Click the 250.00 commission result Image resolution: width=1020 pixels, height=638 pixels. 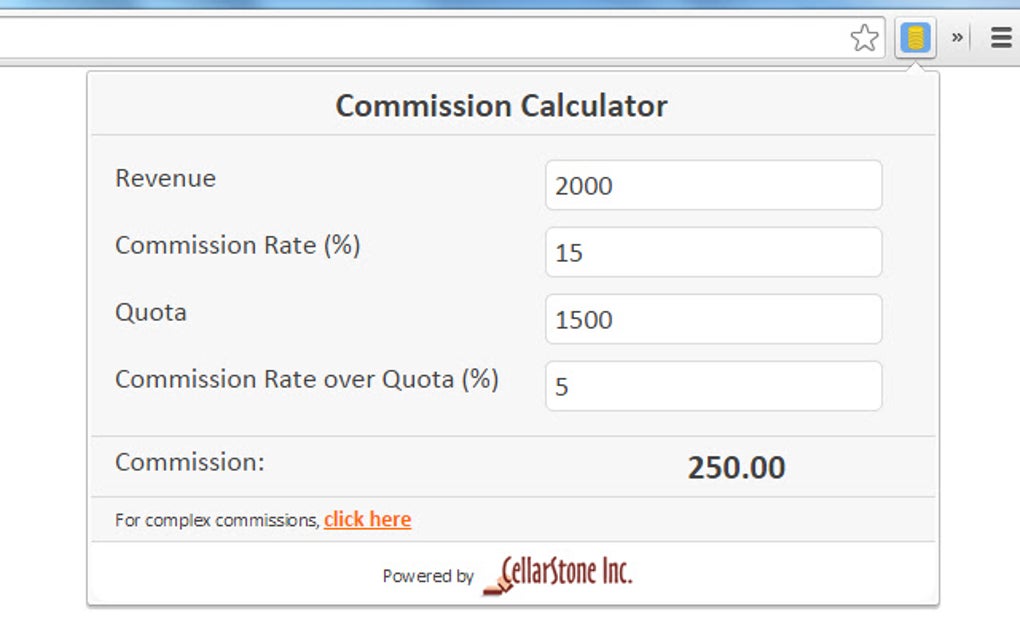737,467
